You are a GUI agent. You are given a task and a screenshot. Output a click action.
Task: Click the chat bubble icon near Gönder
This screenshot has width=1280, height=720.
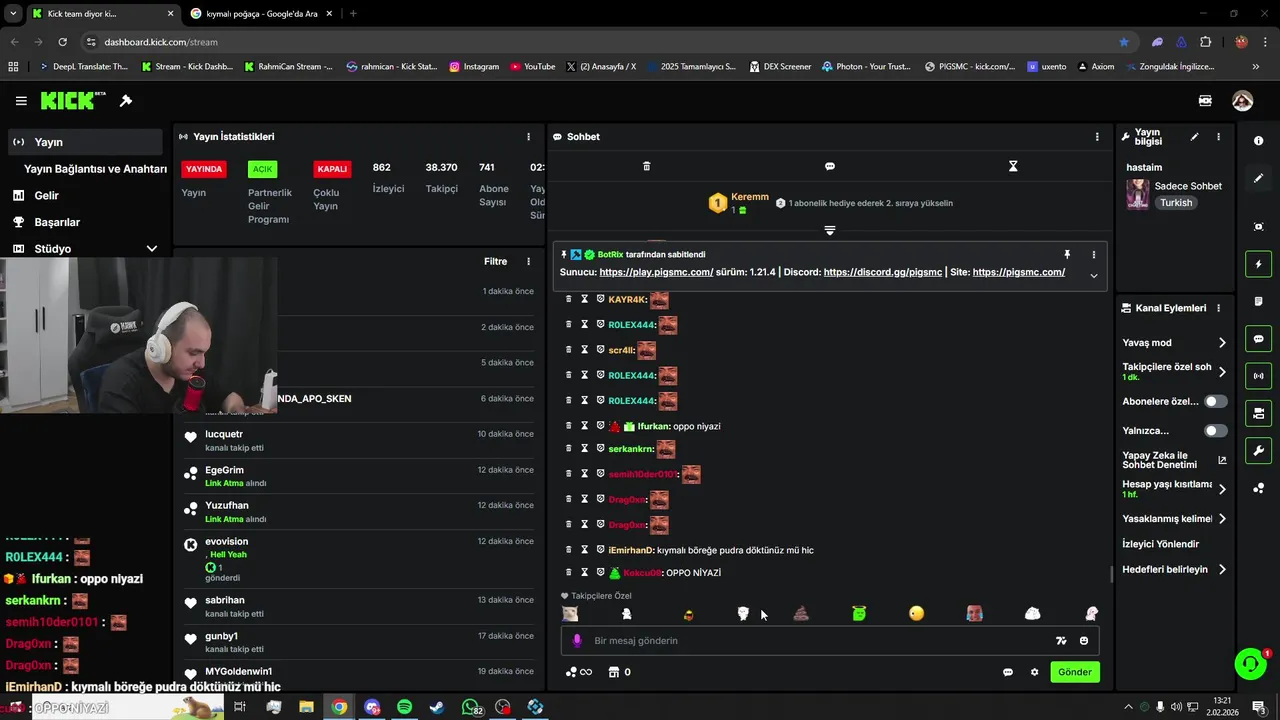point(1008,672)
